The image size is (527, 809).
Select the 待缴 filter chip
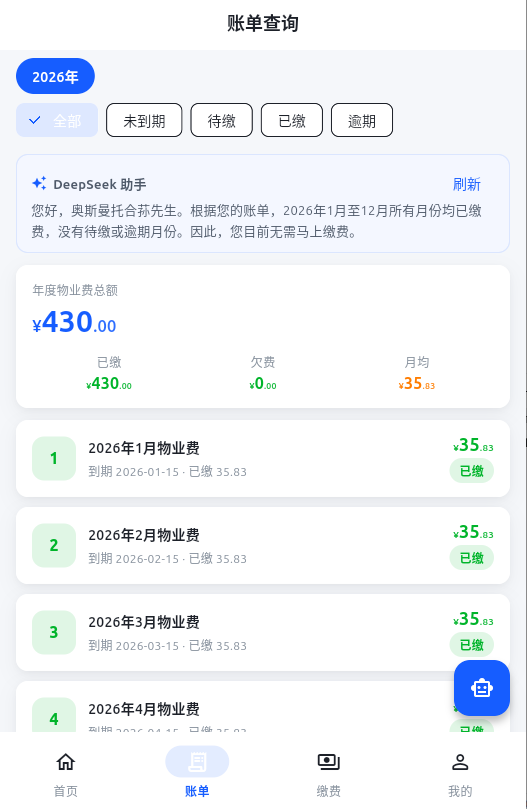pyautogui.click(x=221, y=120)
